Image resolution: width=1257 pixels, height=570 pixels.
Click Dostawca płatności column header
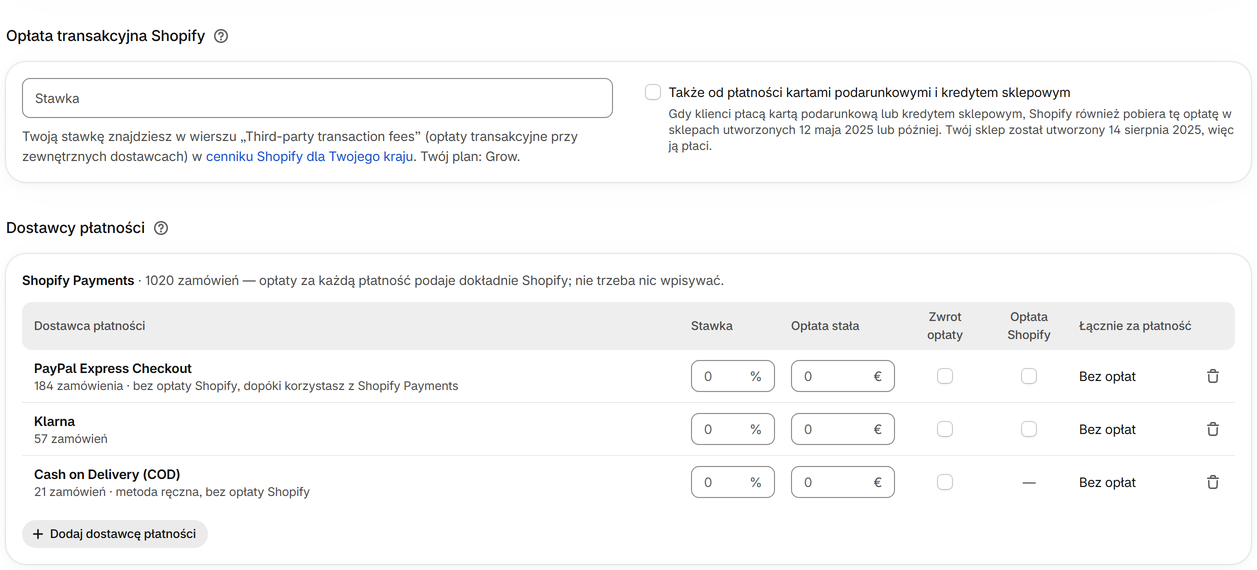pyautogui.click(x=90, y=326)
